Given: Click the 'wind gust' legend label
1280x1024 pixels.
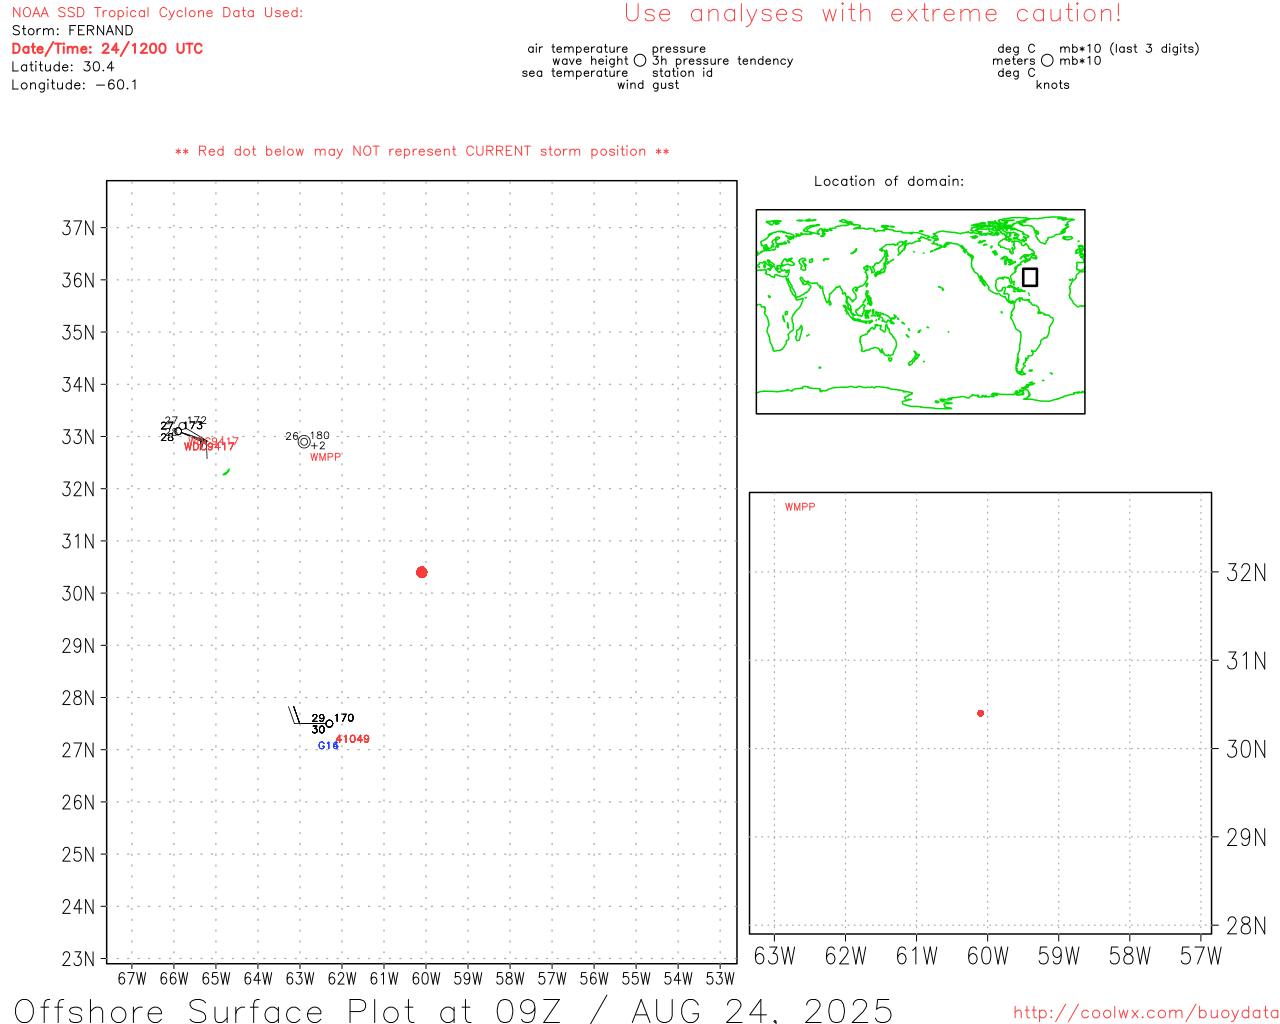Looking at the screenshot, I should click(648, 85).
